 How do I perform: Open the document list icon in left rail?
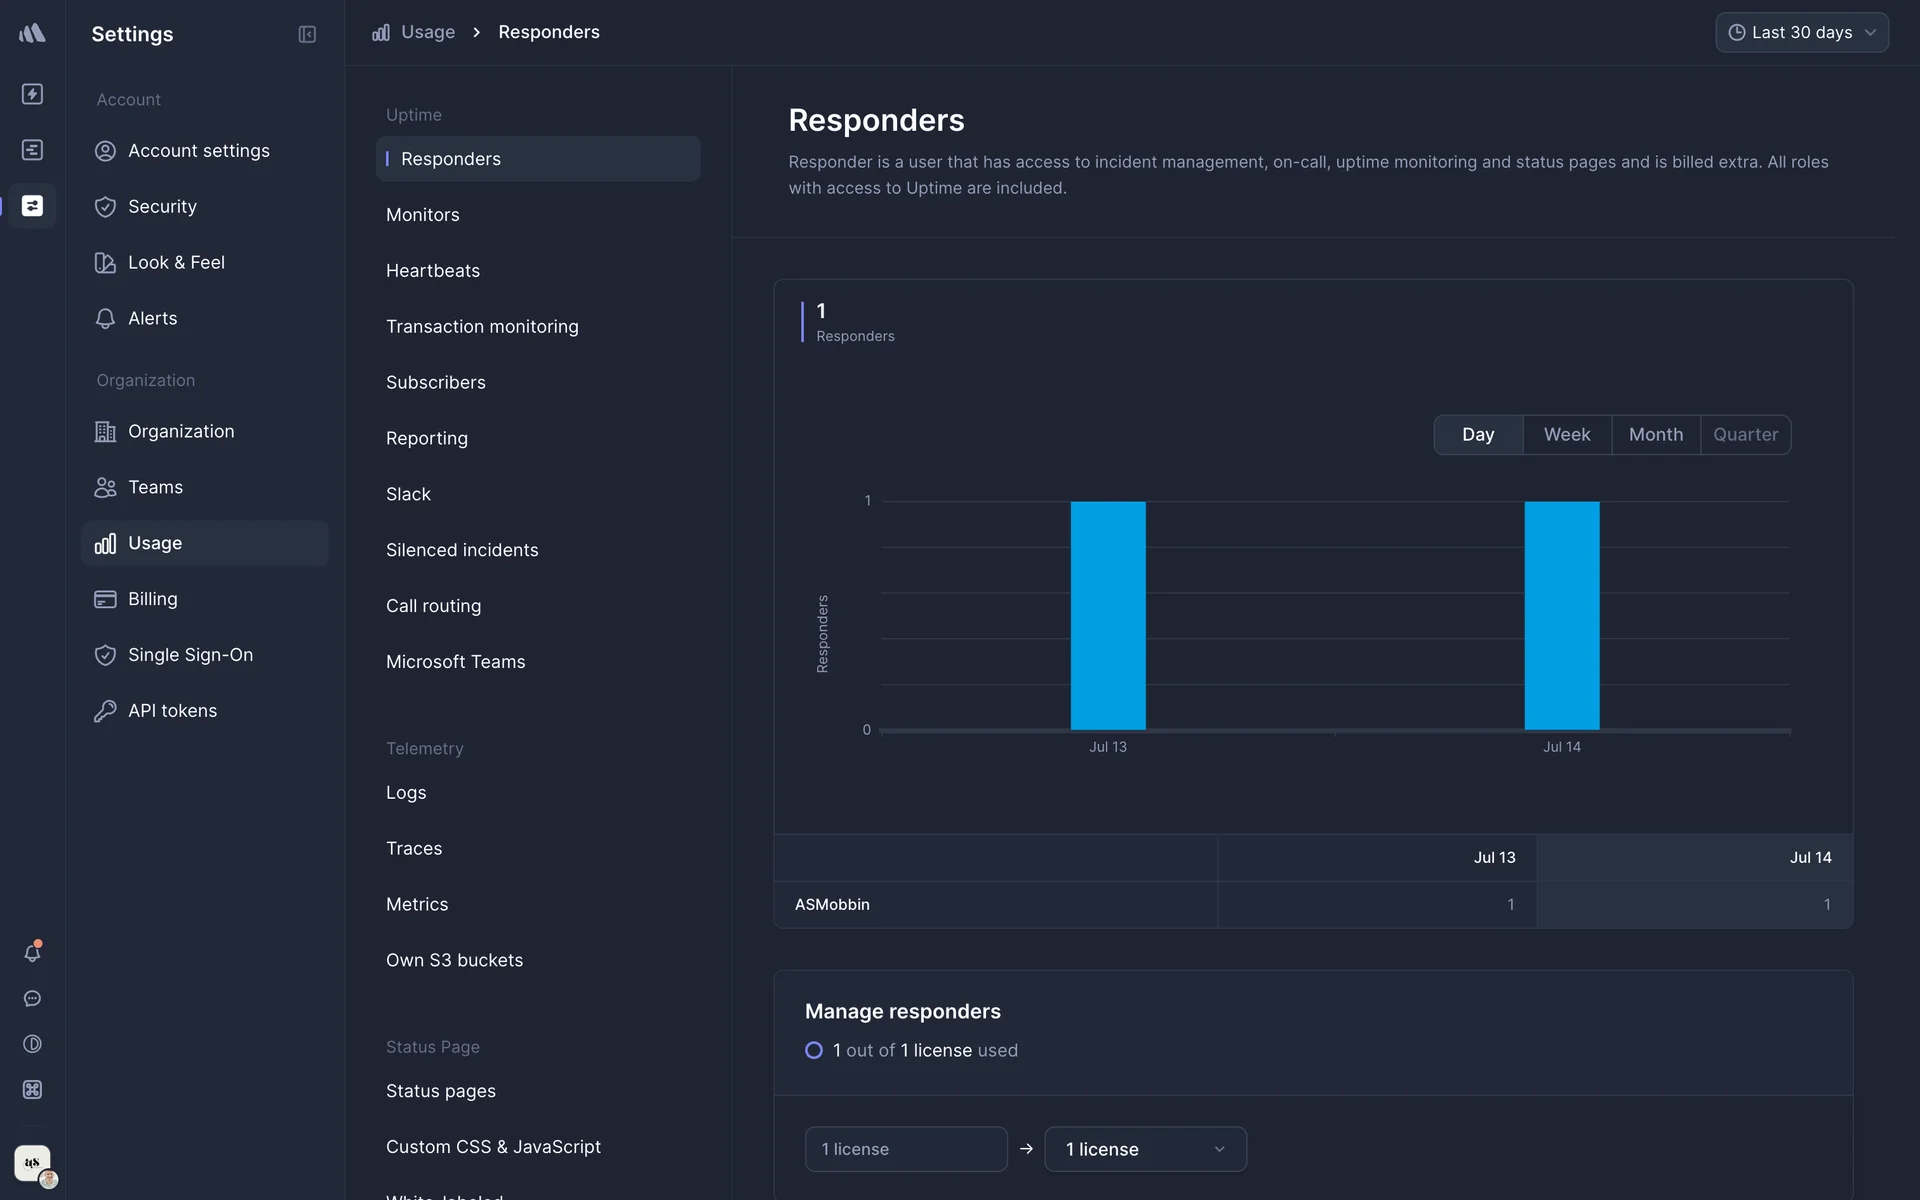tap(32, 150)
